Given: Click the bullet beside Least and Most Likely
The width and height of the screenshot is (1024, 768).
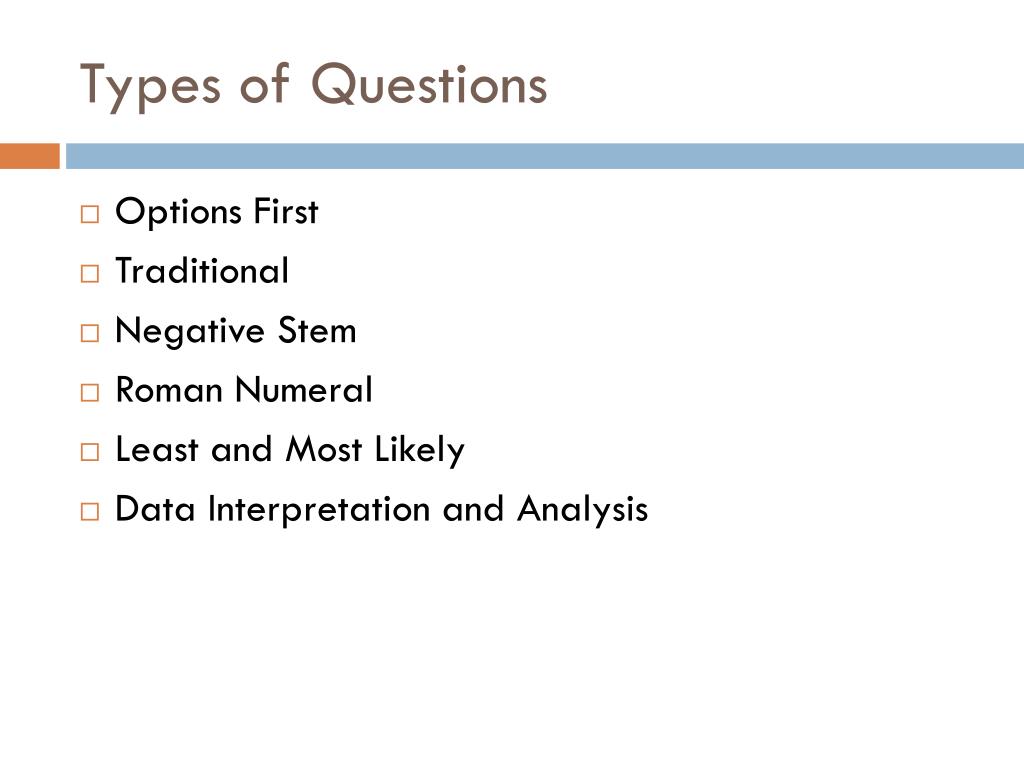Looking at the screenshot, I should 90,452.
